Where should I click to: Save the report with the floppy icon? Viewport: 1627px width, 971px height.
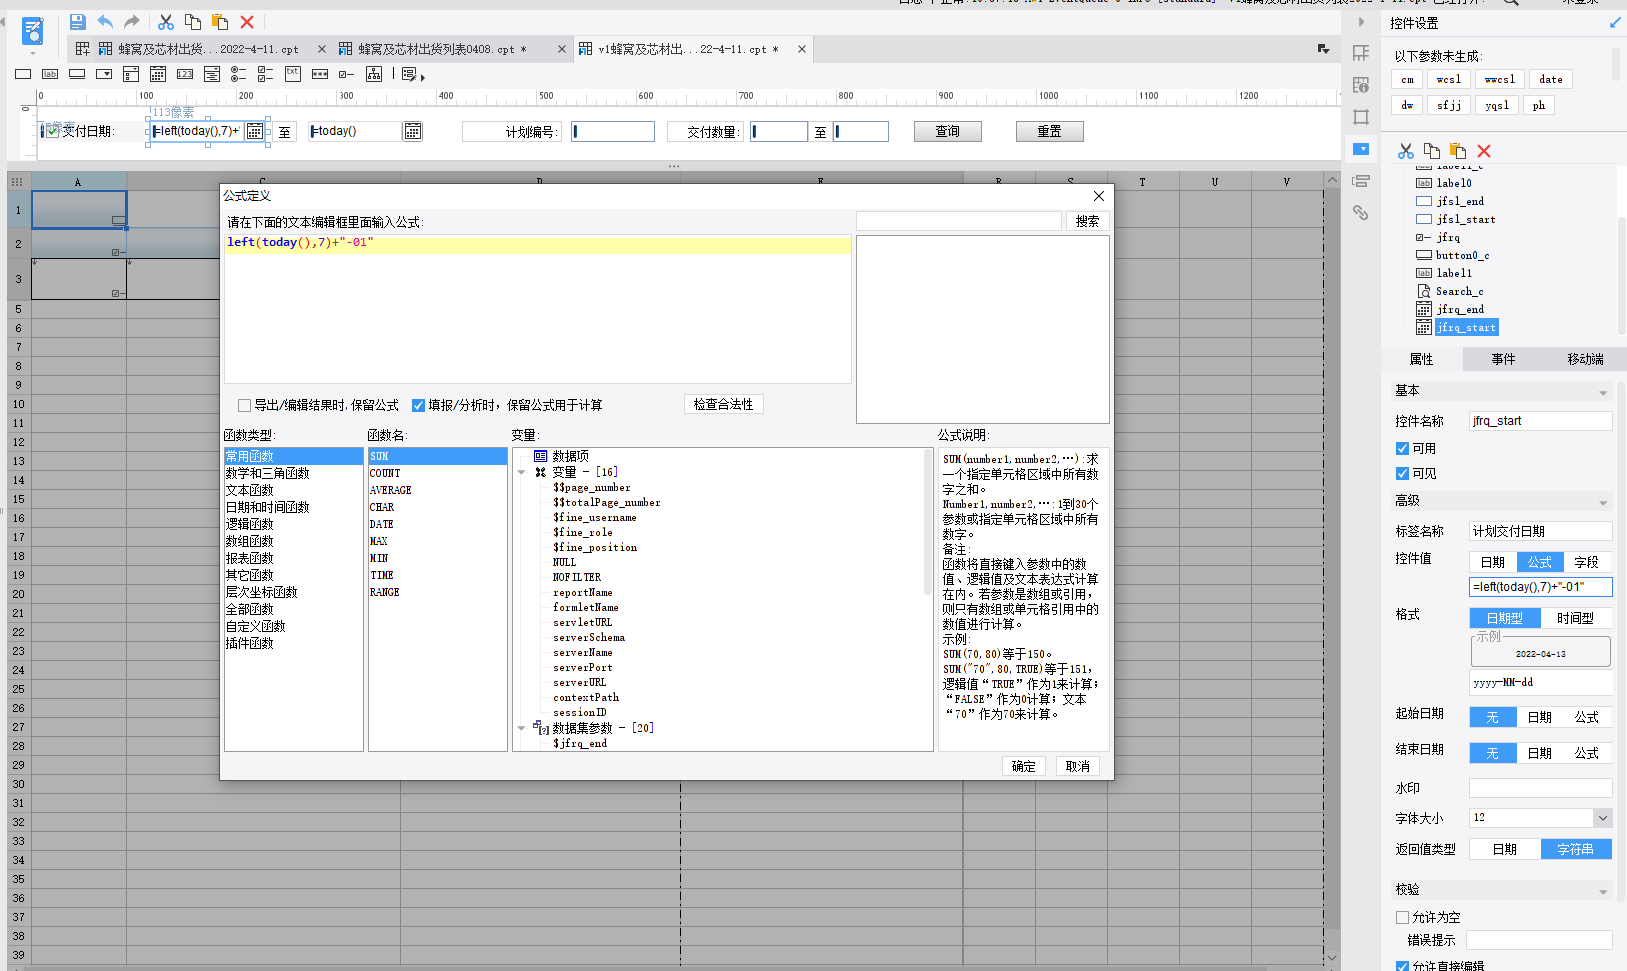77,22
